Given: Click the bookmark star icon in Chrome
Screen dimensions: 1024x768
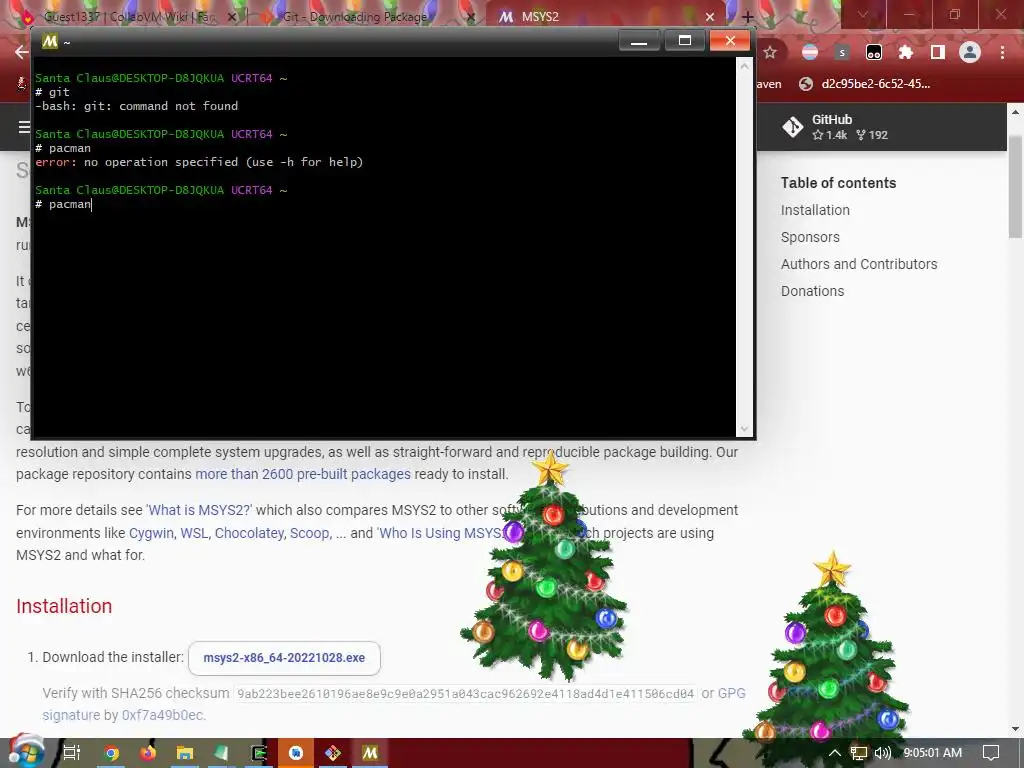Looking at the screenshot, I should tap(770, 52).
